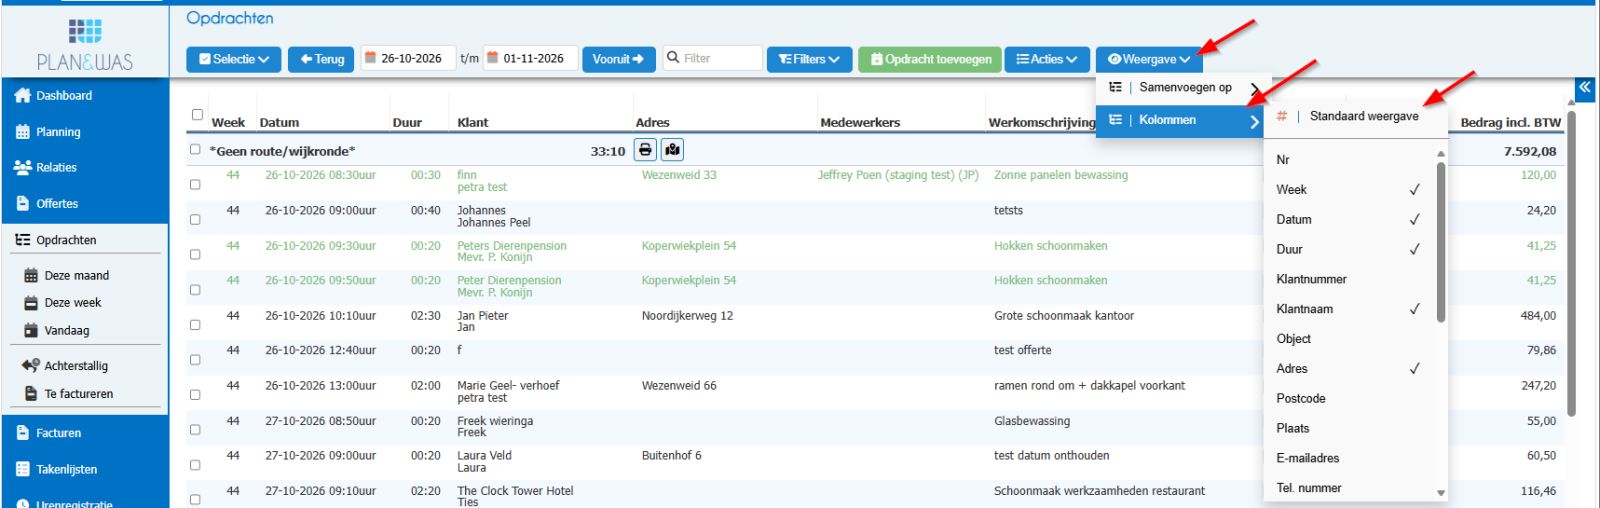Image resolution: width=1600 pixels, height=508 pixels.
Task: Select the row checkbox for Johannes Peel
Action: coord(195,219)
